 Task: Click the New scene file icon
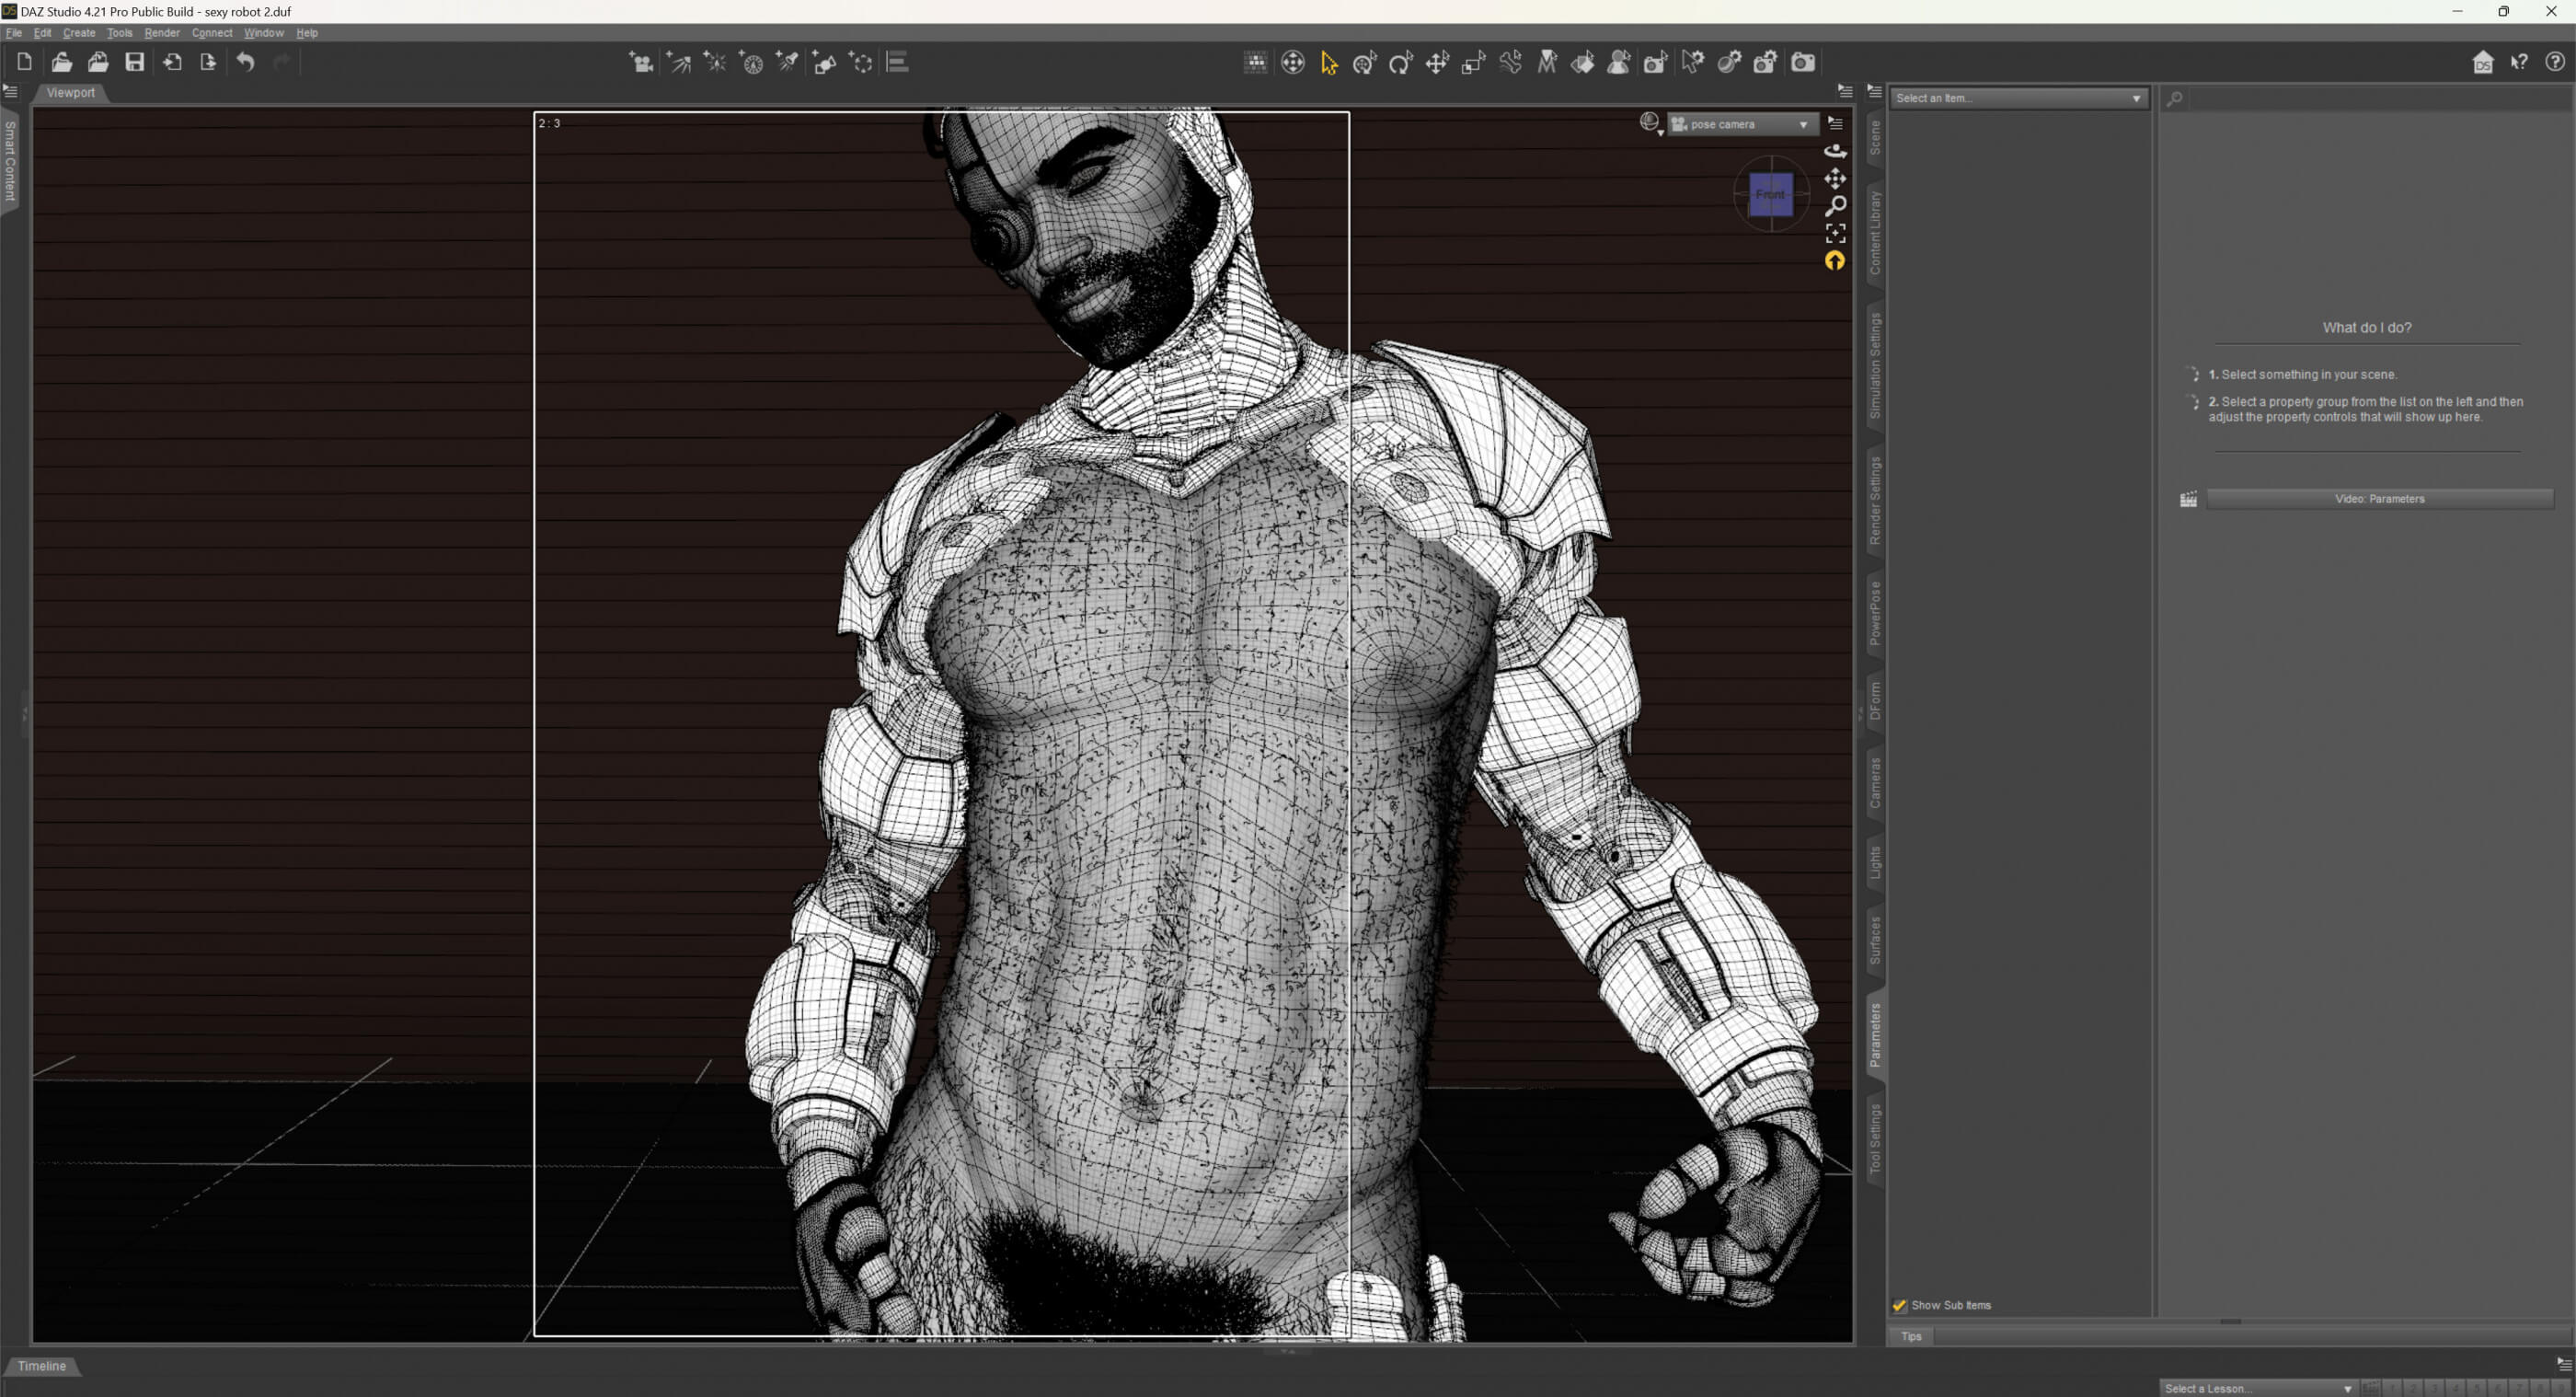click(x=25, y=62)
